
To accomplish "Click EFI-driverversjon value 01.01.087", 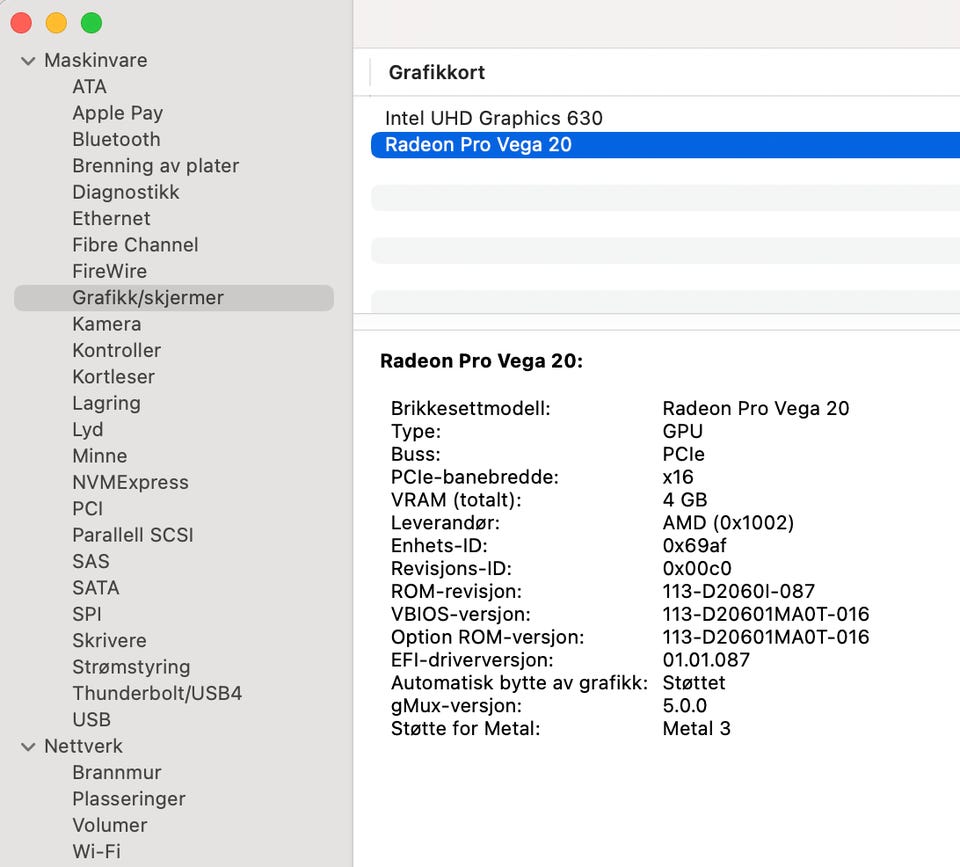I will click(706, 660).
